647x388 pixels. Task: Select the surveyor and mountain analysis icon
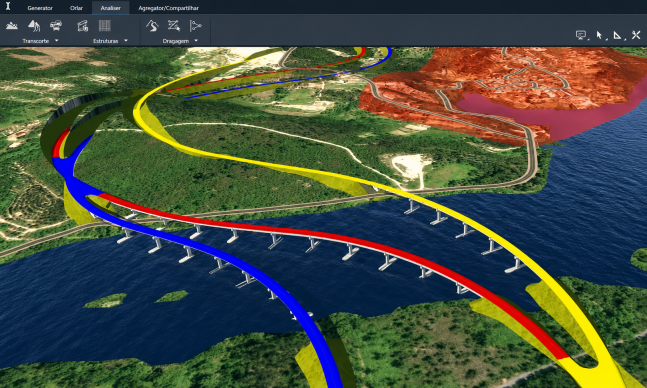click(x=34, y=26)
